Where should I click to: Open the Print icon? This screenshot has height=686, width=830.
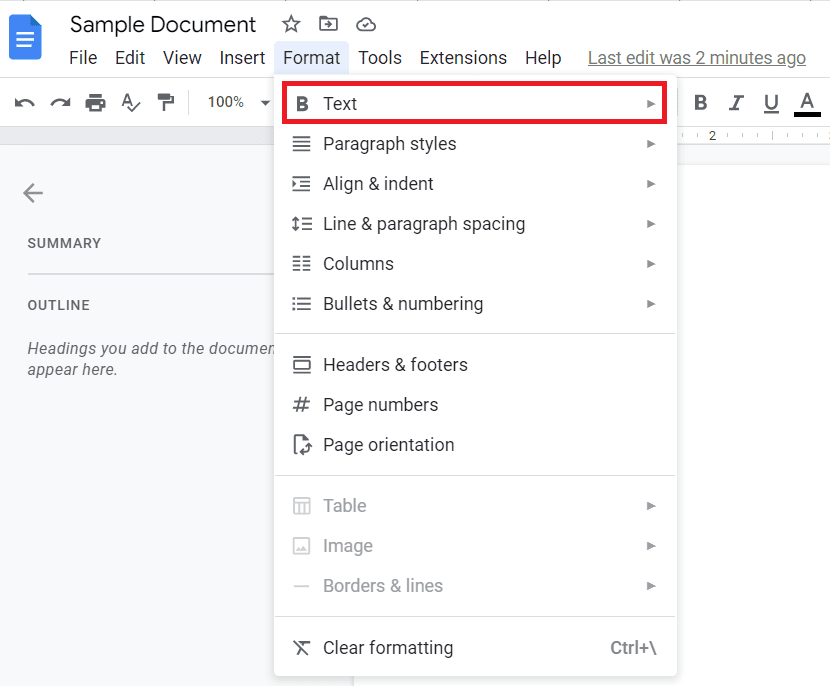pos(95,102)
